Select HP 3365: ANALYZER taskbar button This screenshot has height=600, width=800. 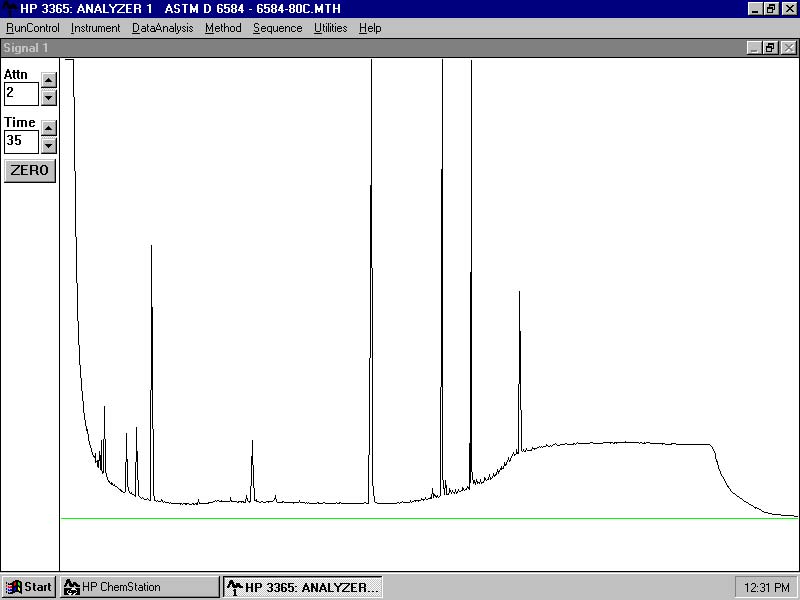(303, 587)
